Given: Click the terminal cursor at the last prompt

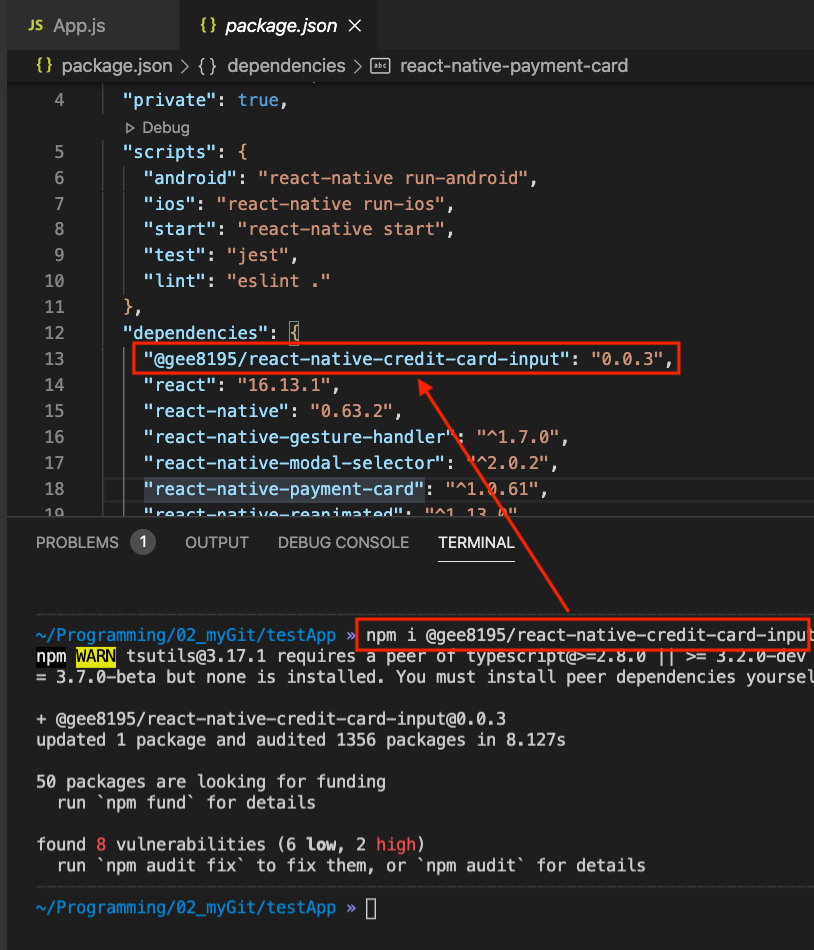Looking at the screenshot, I should point(371,908).
